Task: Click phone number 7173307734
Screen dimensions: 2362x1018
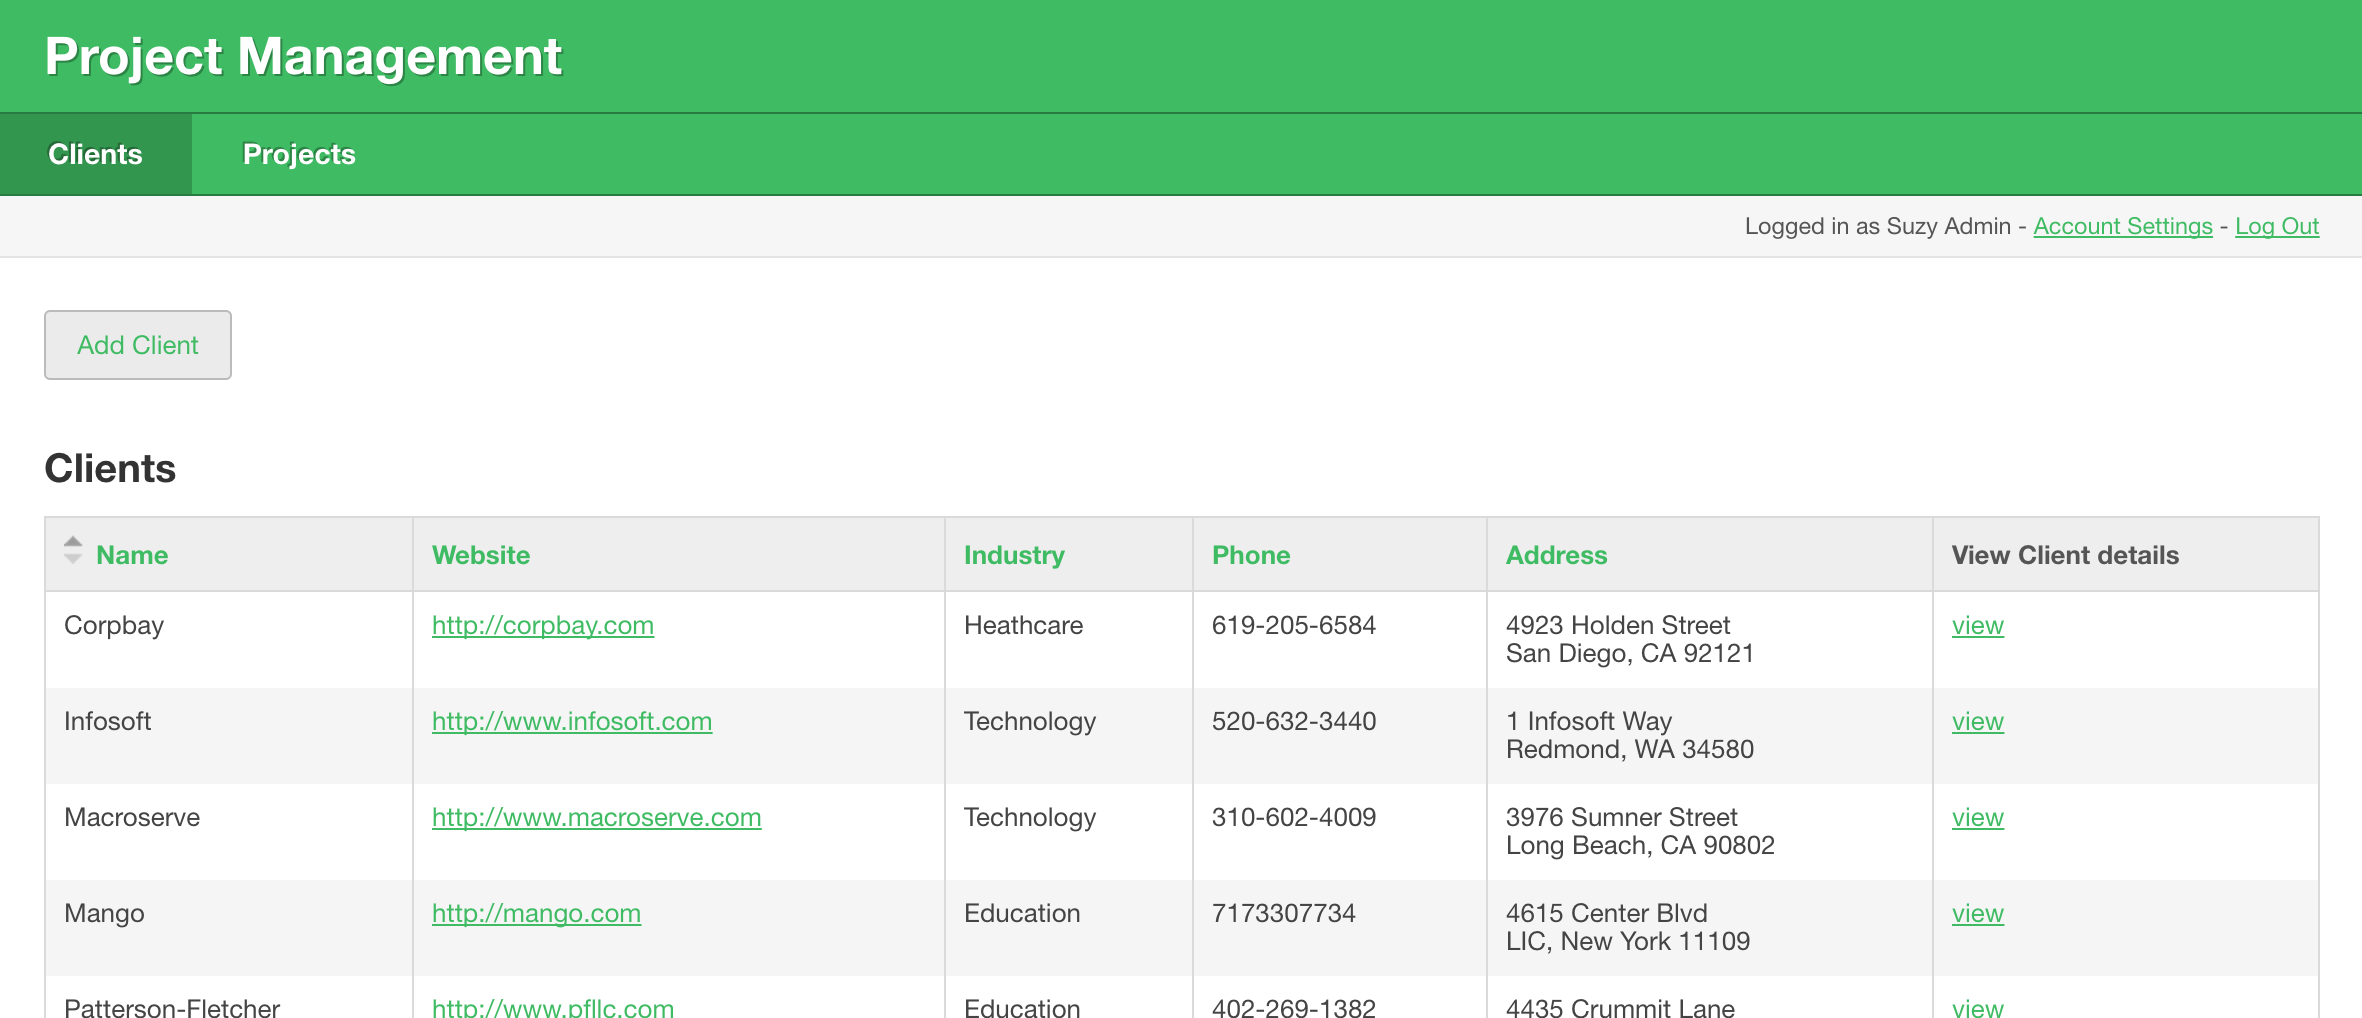Action: point(1284,913)
